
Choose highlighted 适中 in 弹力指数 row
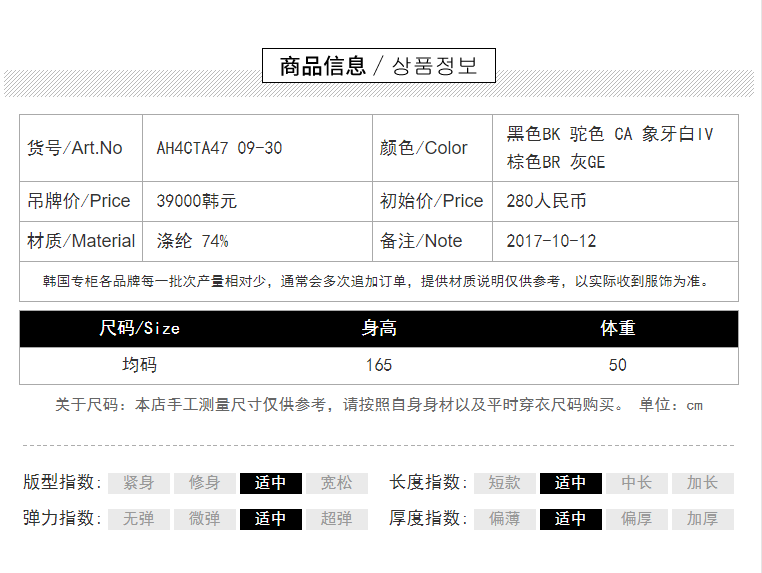pyautogui.click(x=271, y=519)
